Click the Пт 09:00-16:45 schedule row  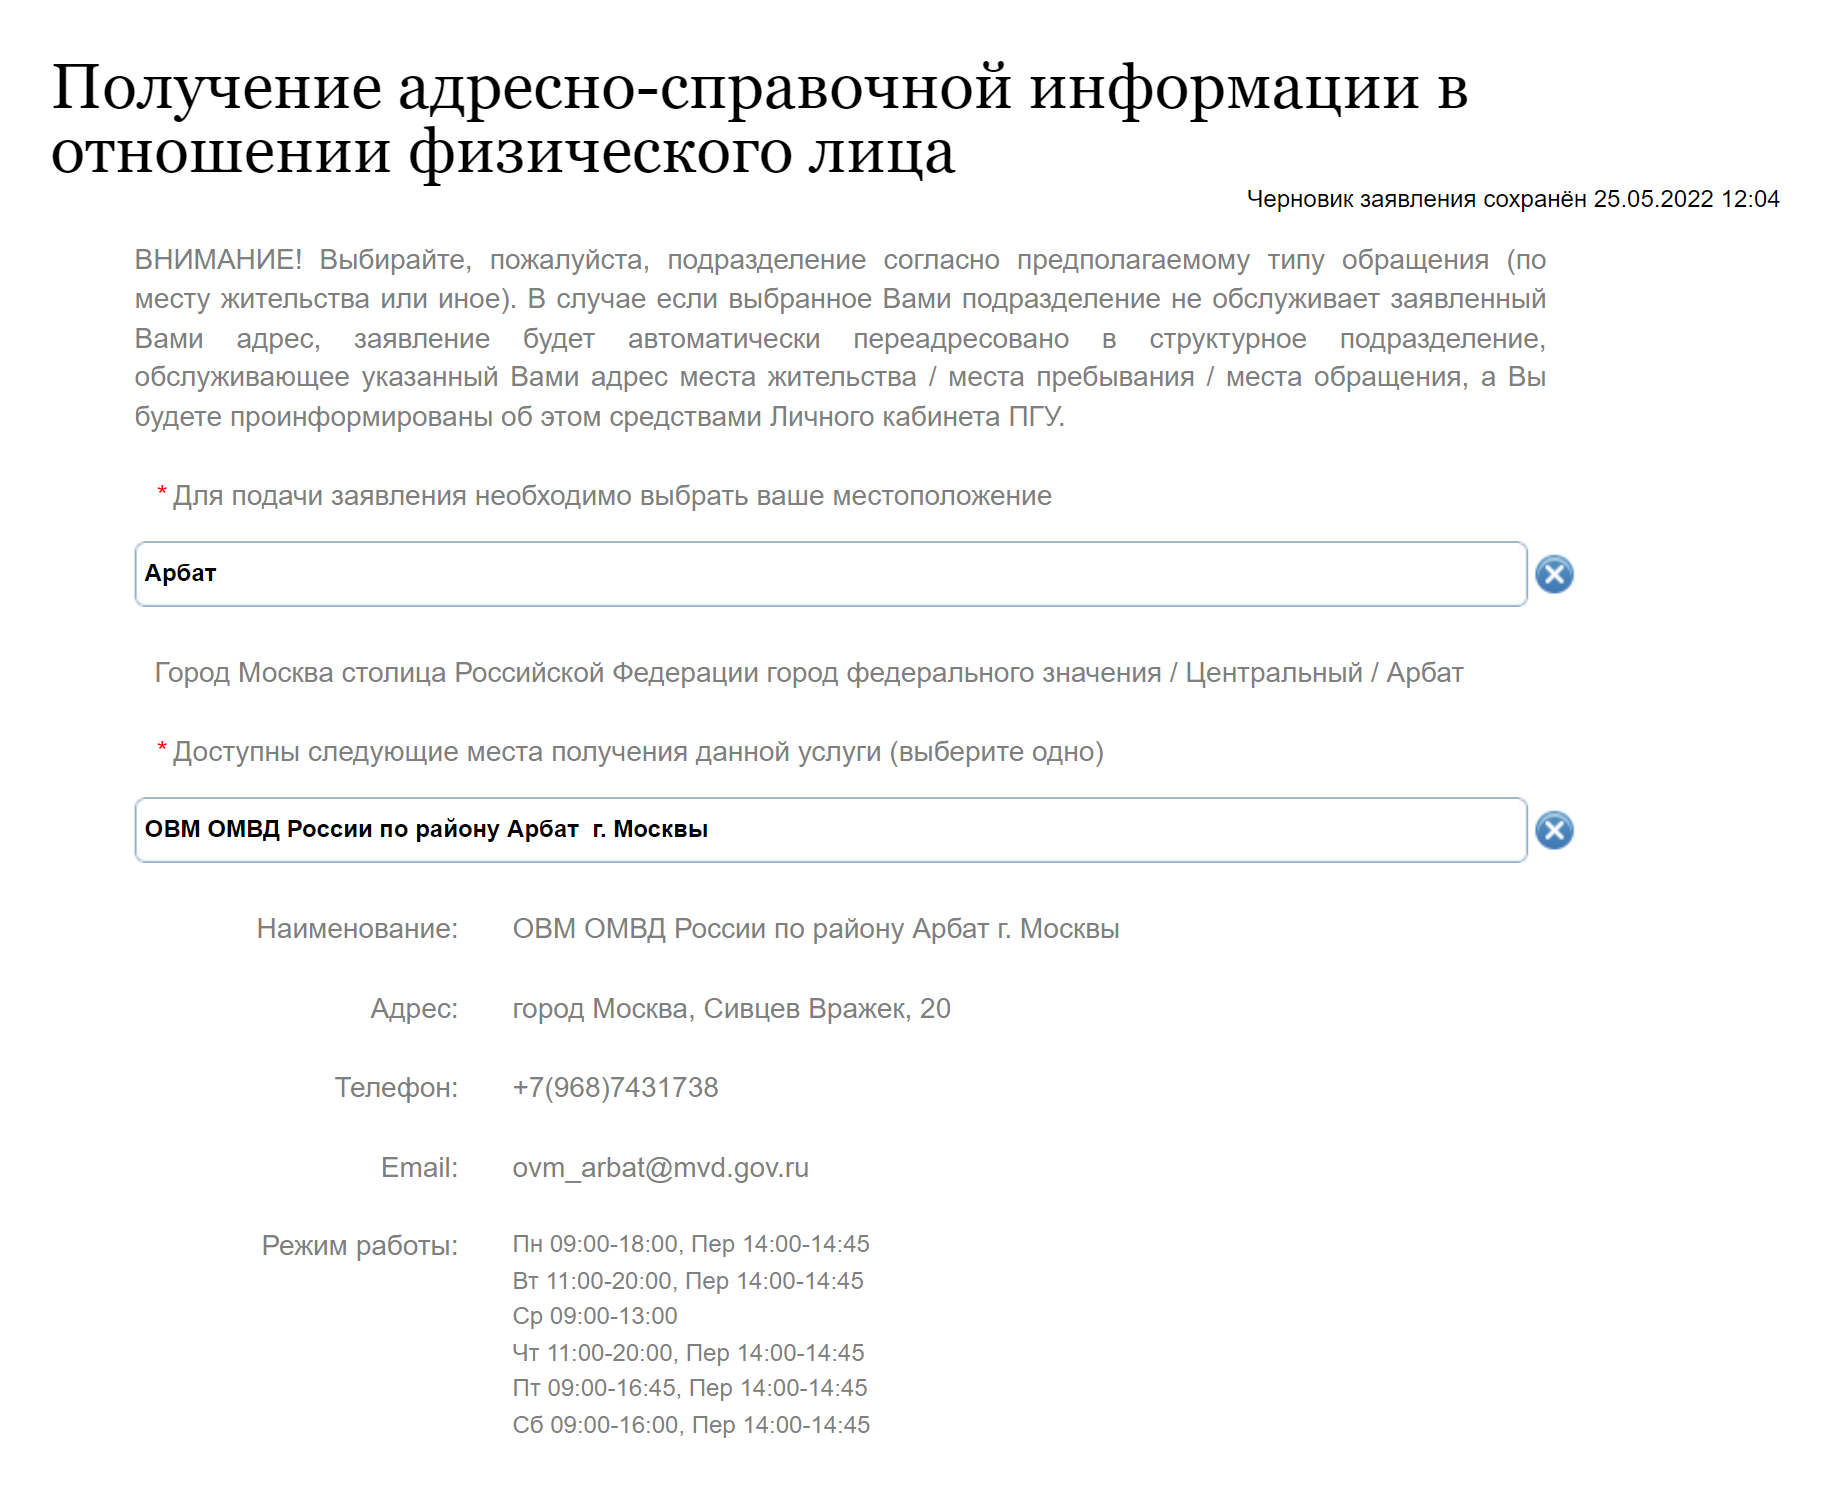690,1388
